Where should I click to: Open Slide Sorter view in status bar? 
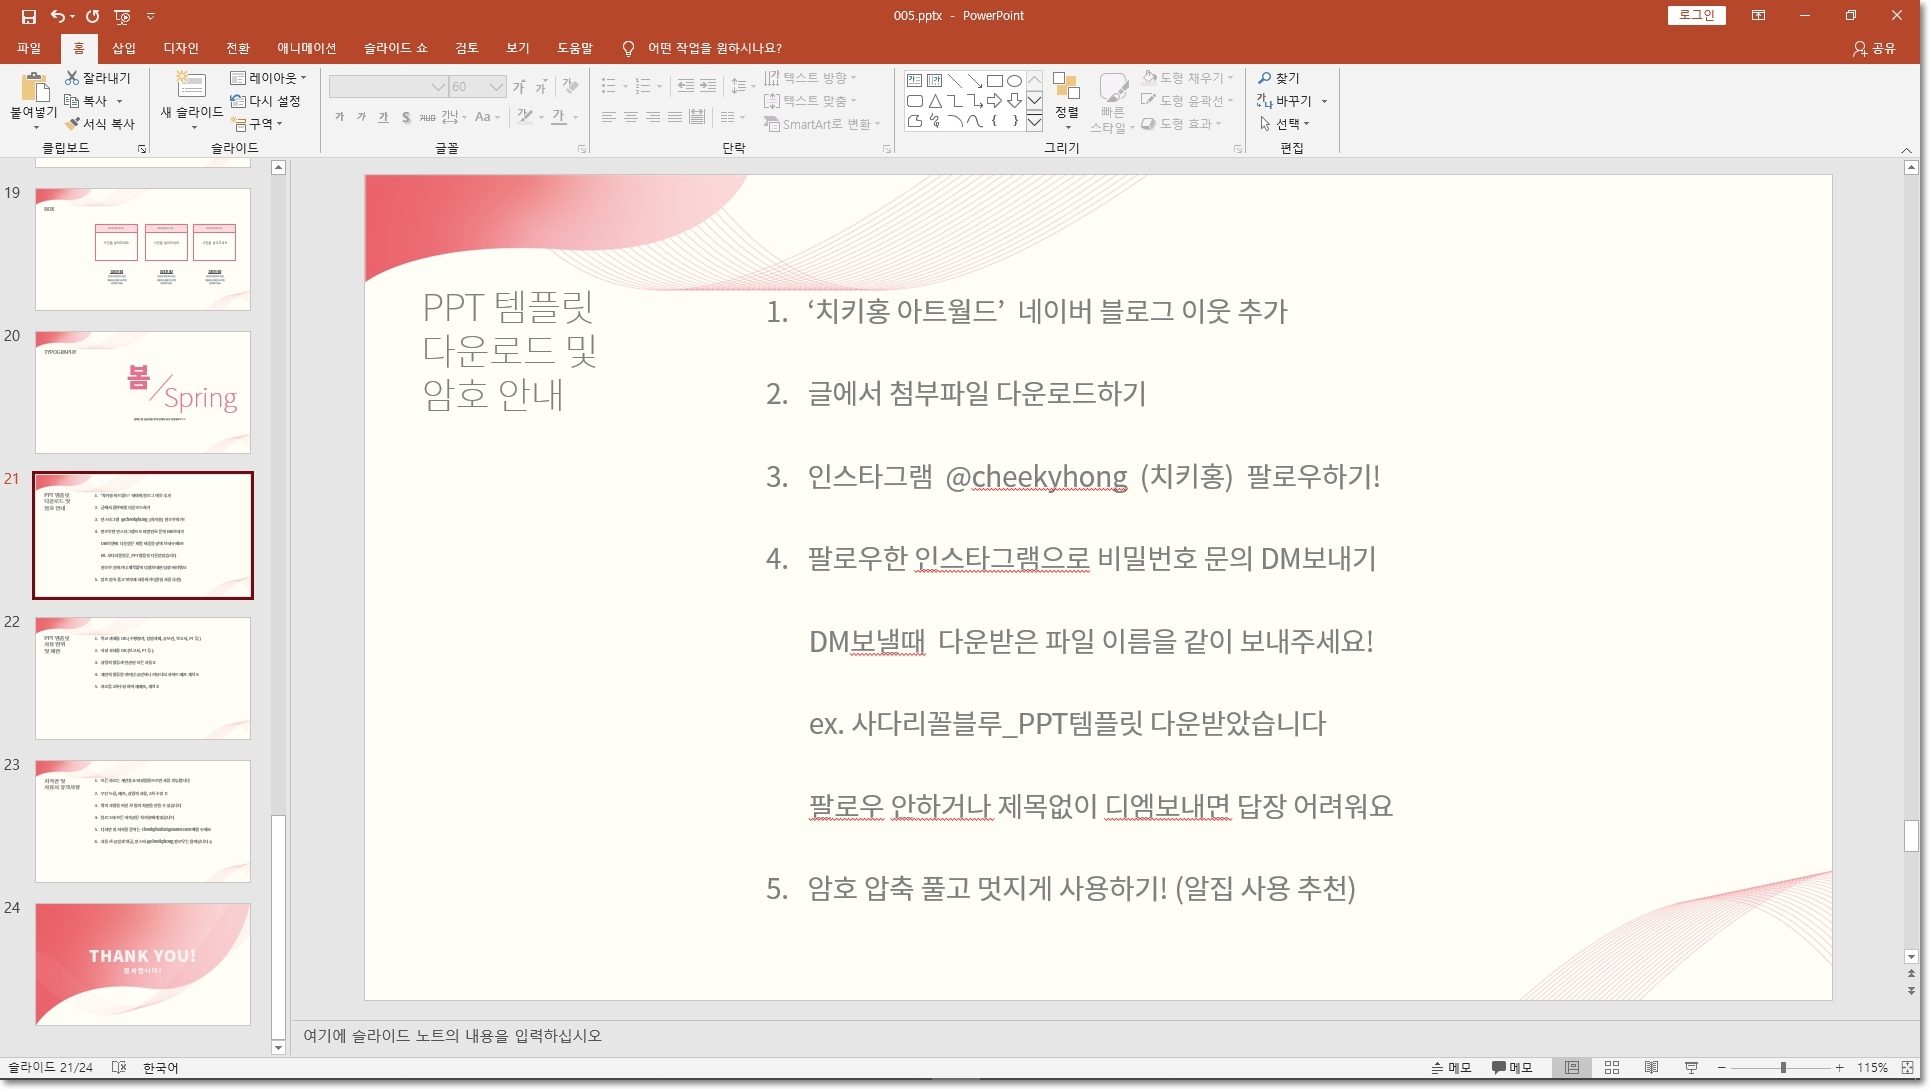click(x=1612, y=1068)
